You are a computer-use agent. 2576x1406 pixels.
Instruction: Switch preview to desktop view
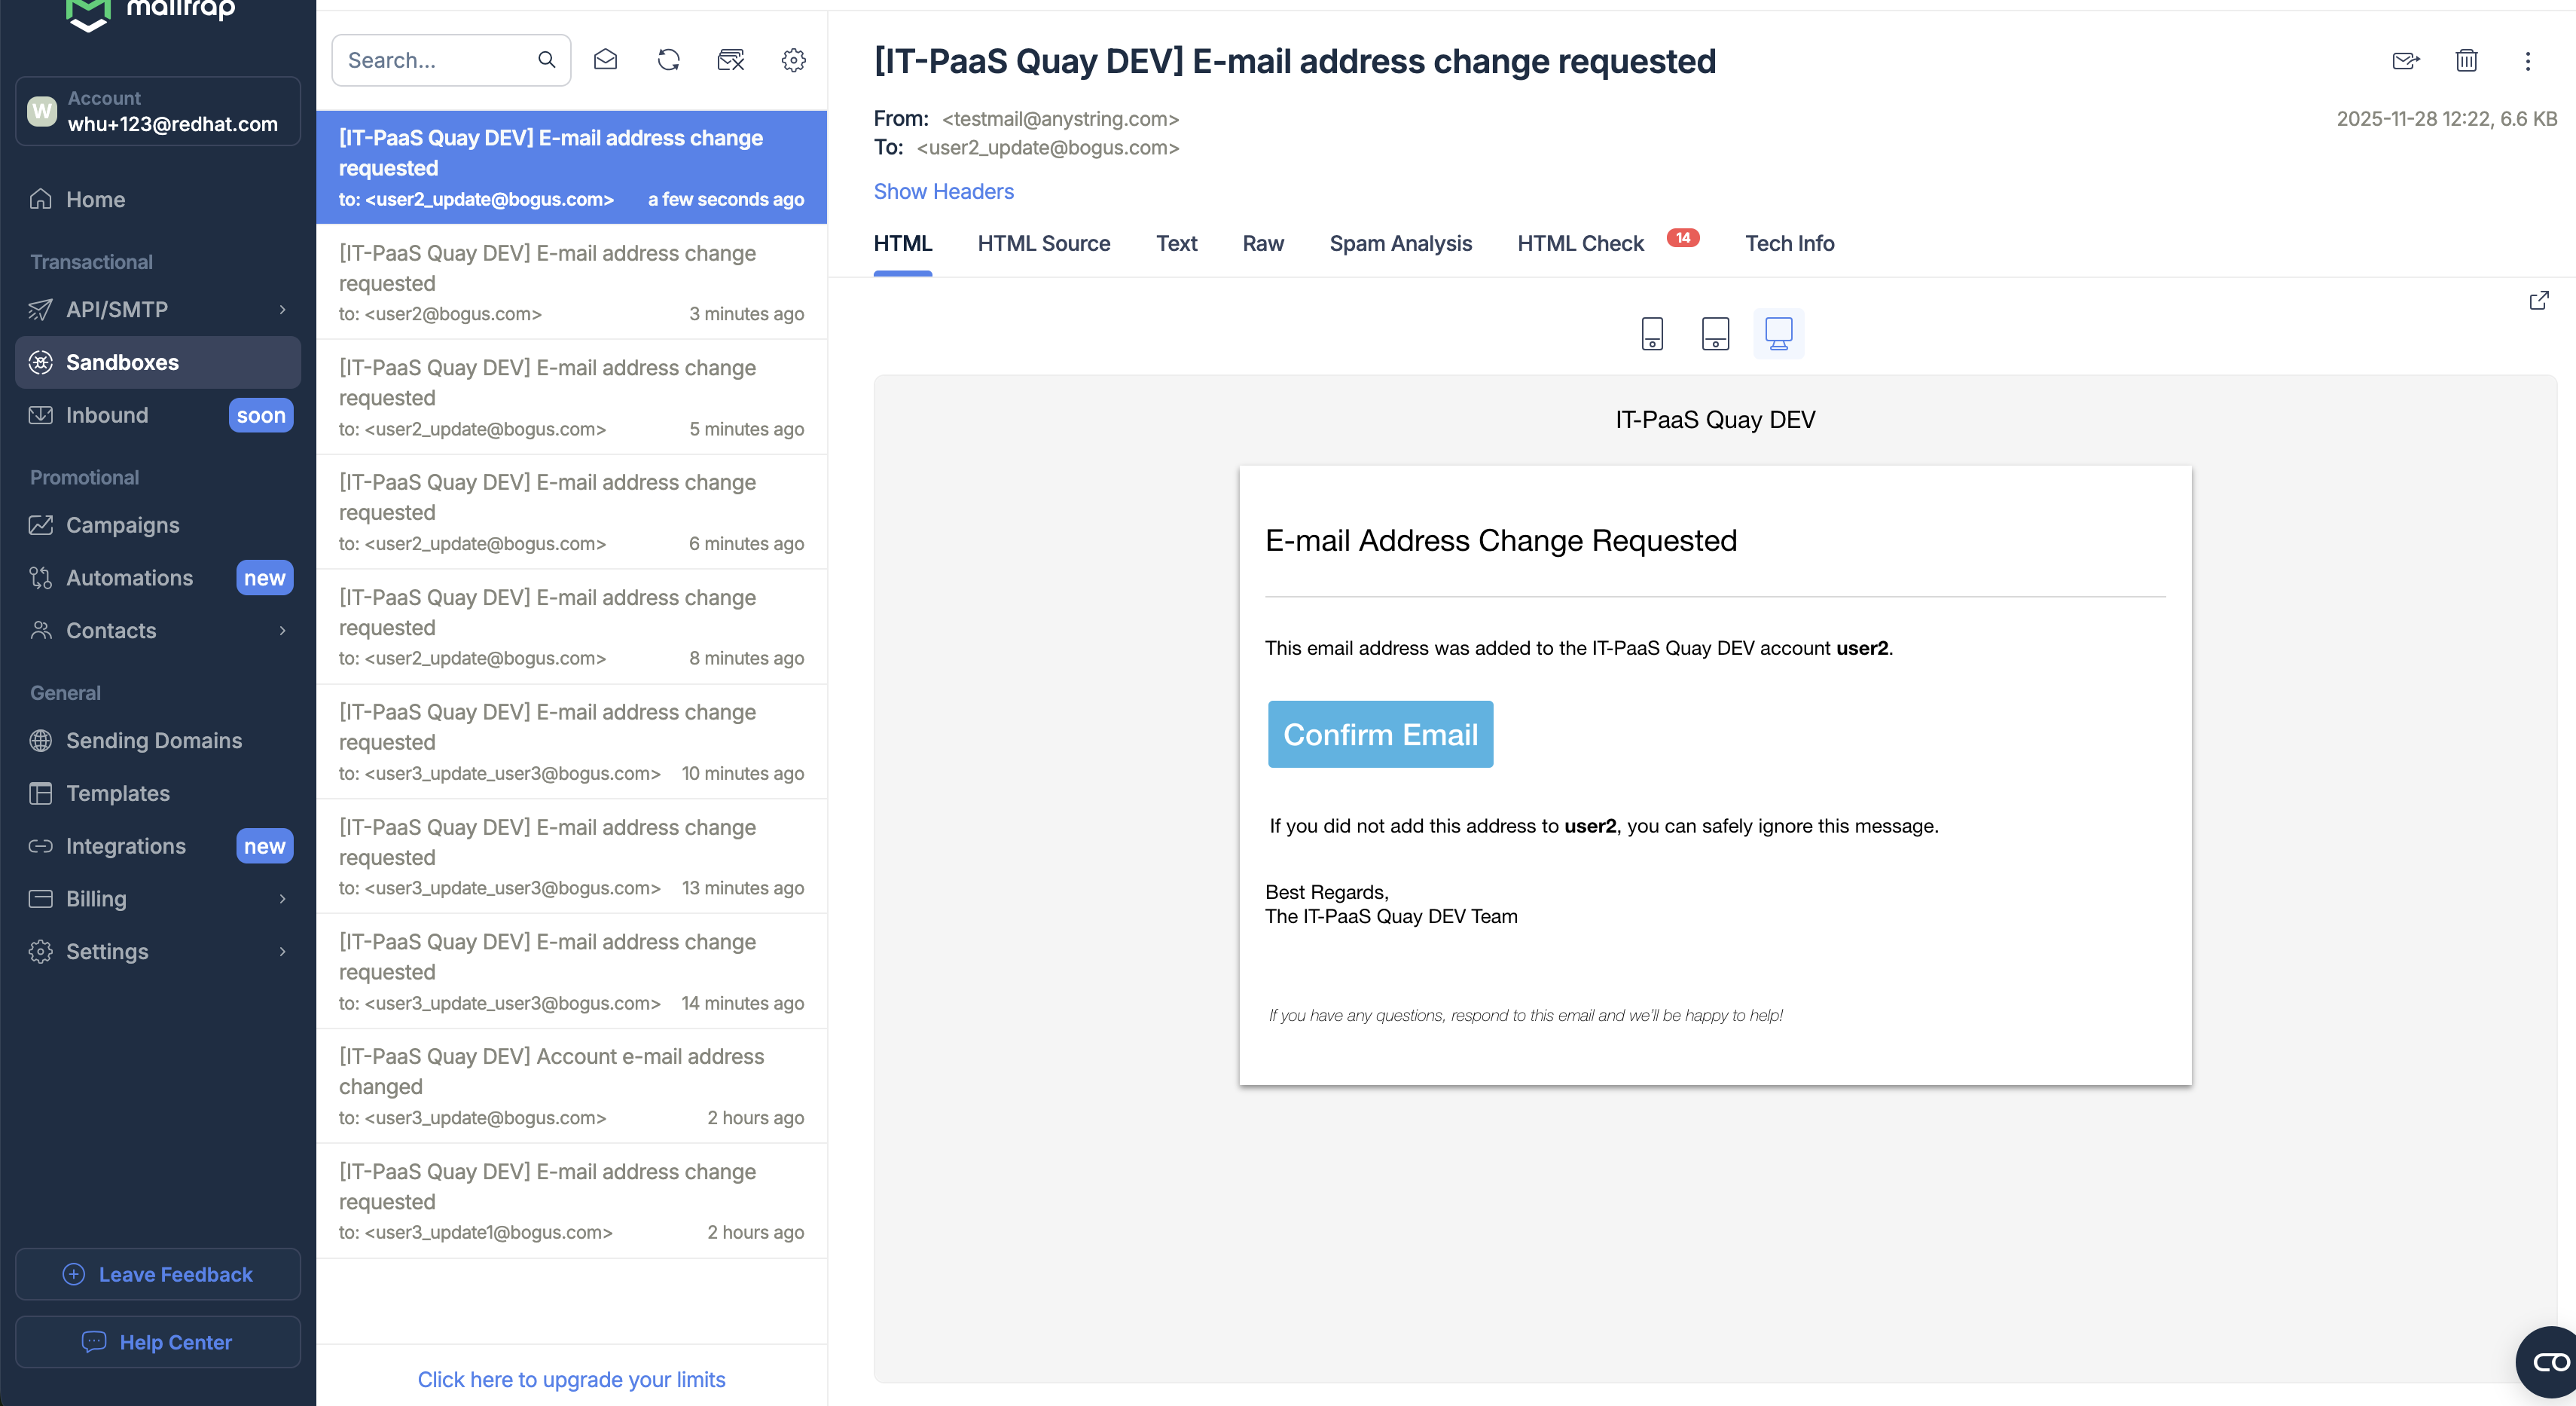coord(1778,333)
